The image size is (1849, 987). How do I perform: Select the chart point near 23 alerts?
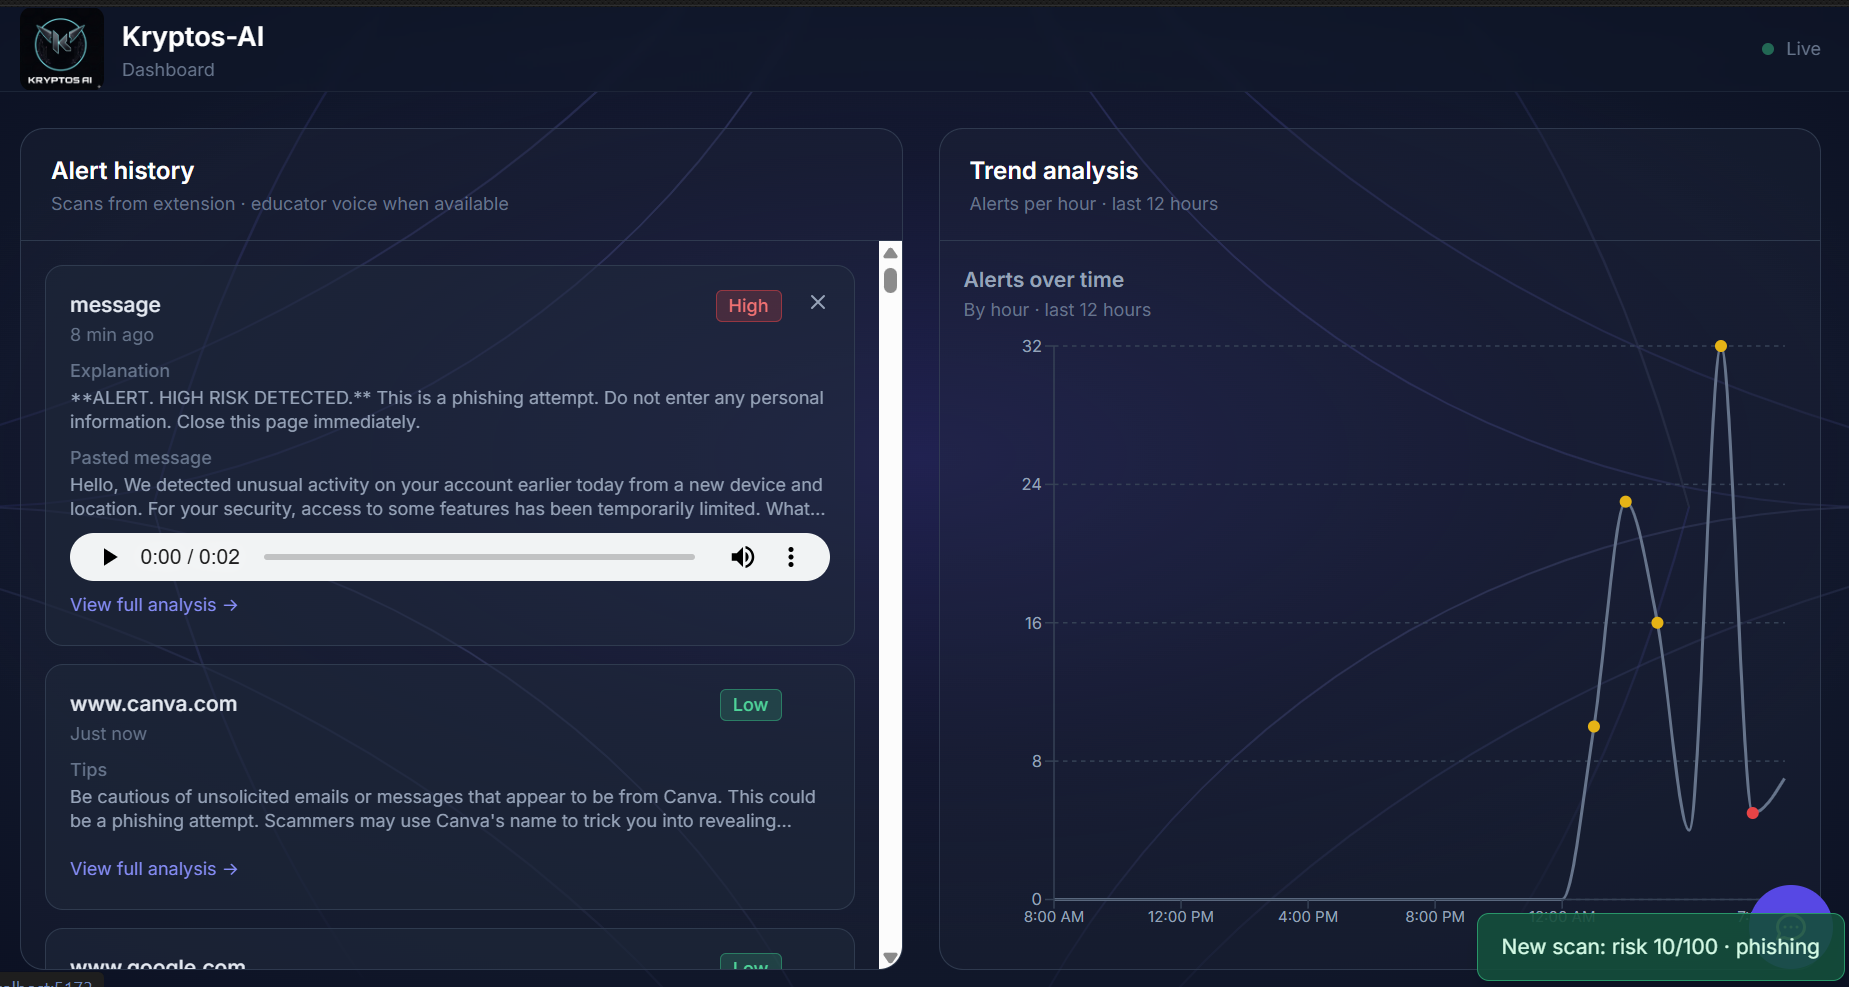coord(1625,502)
